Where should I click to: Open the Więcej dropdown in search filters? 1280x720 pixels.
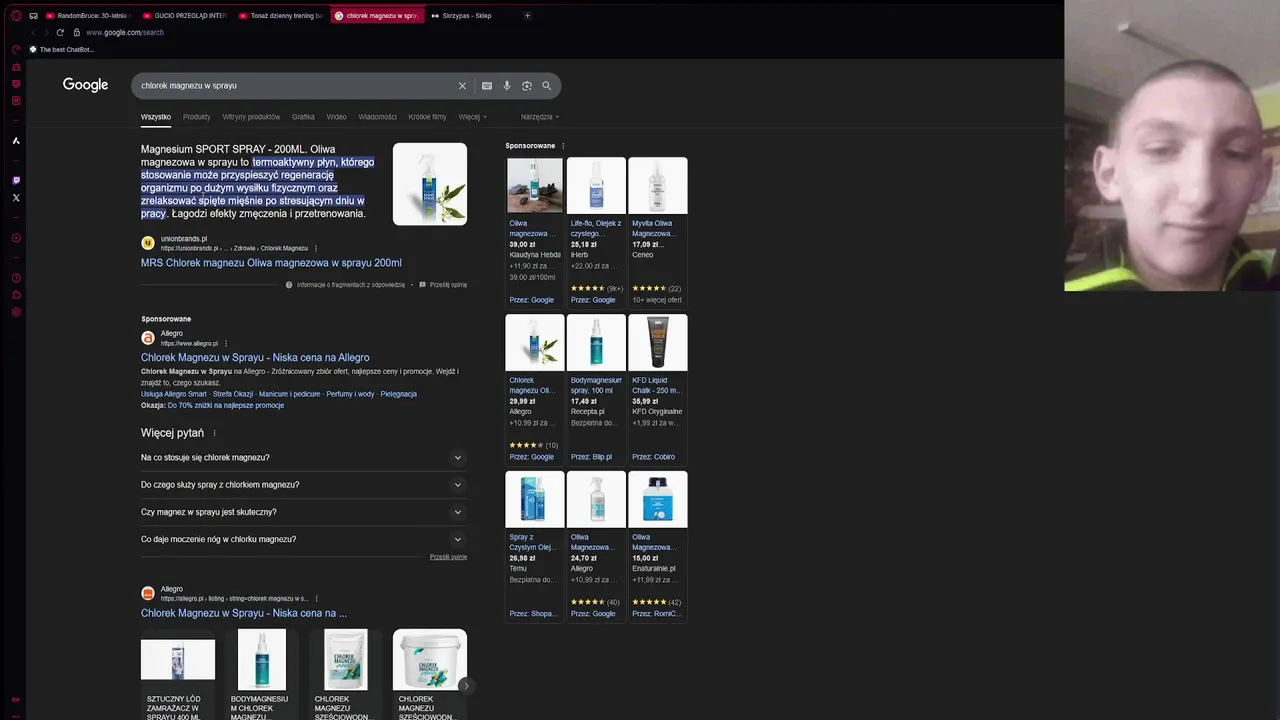point(472,117)
